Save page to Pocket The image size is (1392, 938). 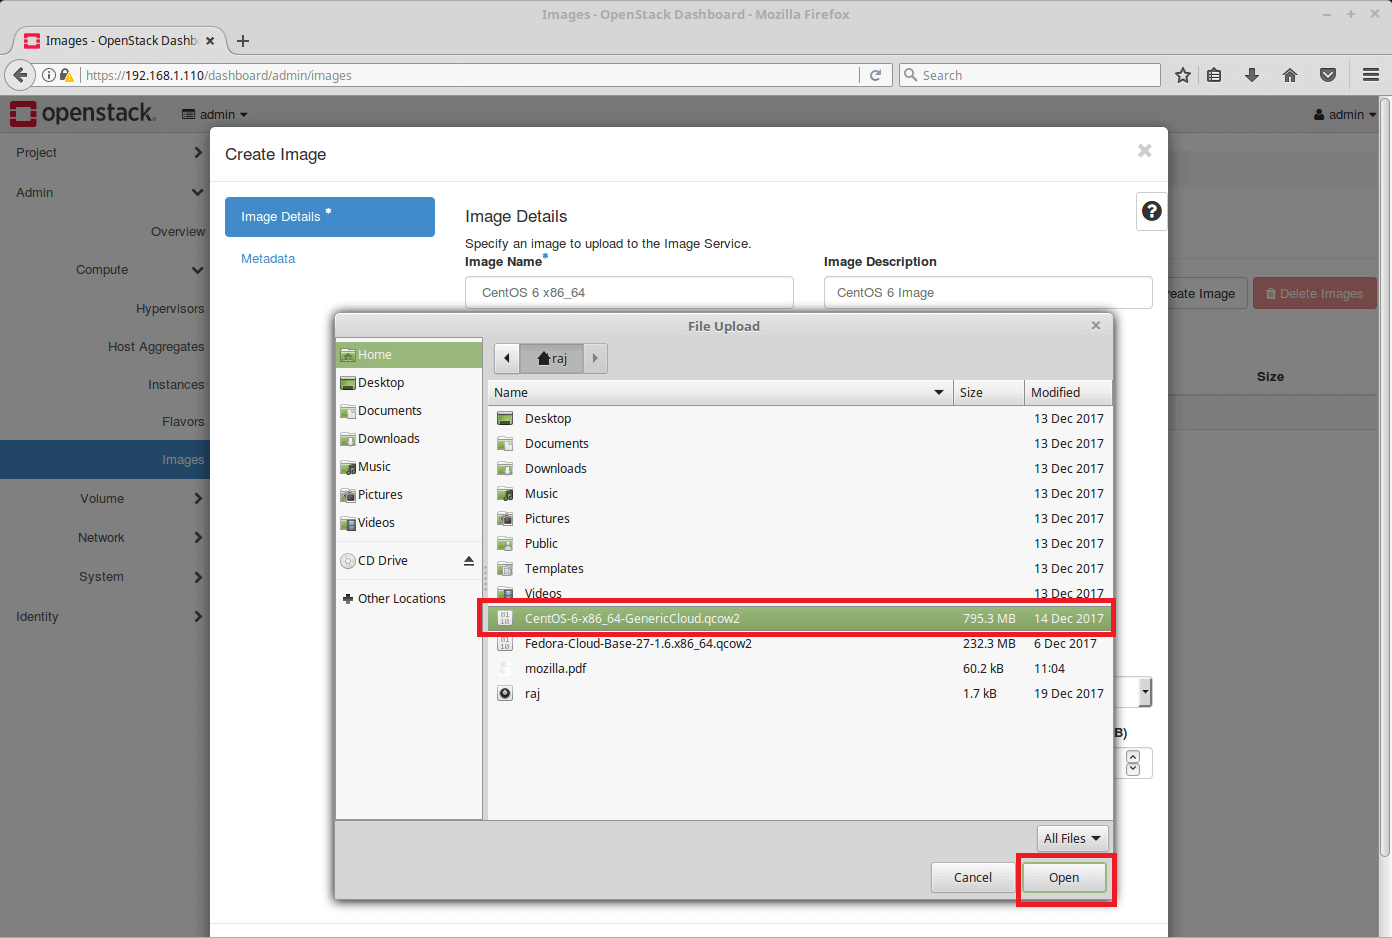[1328, 75]
